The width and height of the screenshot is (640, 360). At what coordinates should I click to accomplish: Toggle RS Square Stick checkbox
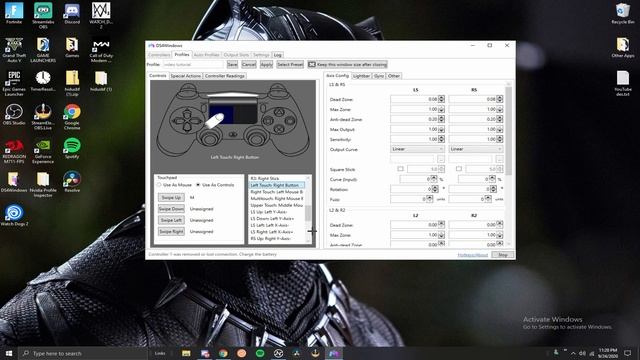pos(459,169)
